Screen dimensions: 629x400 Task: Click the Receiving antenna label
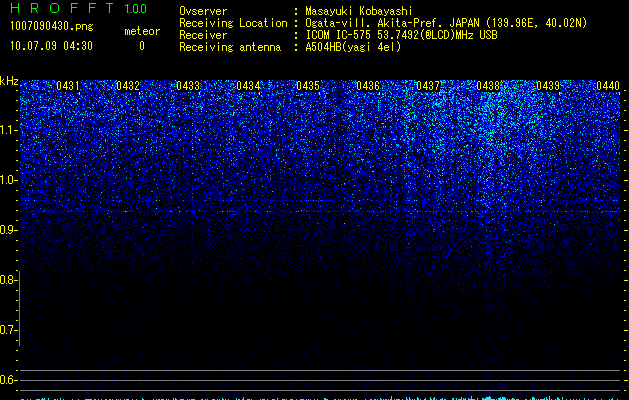coord(230,47)
